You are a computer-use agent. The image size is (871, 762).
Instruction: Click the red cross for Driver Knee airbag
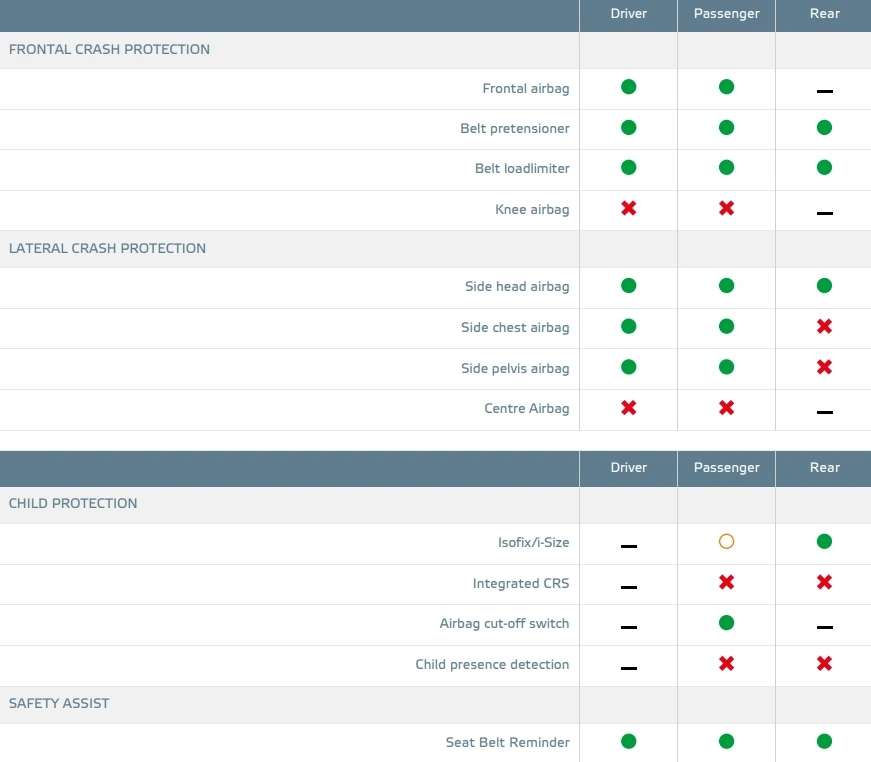[628, 208]
